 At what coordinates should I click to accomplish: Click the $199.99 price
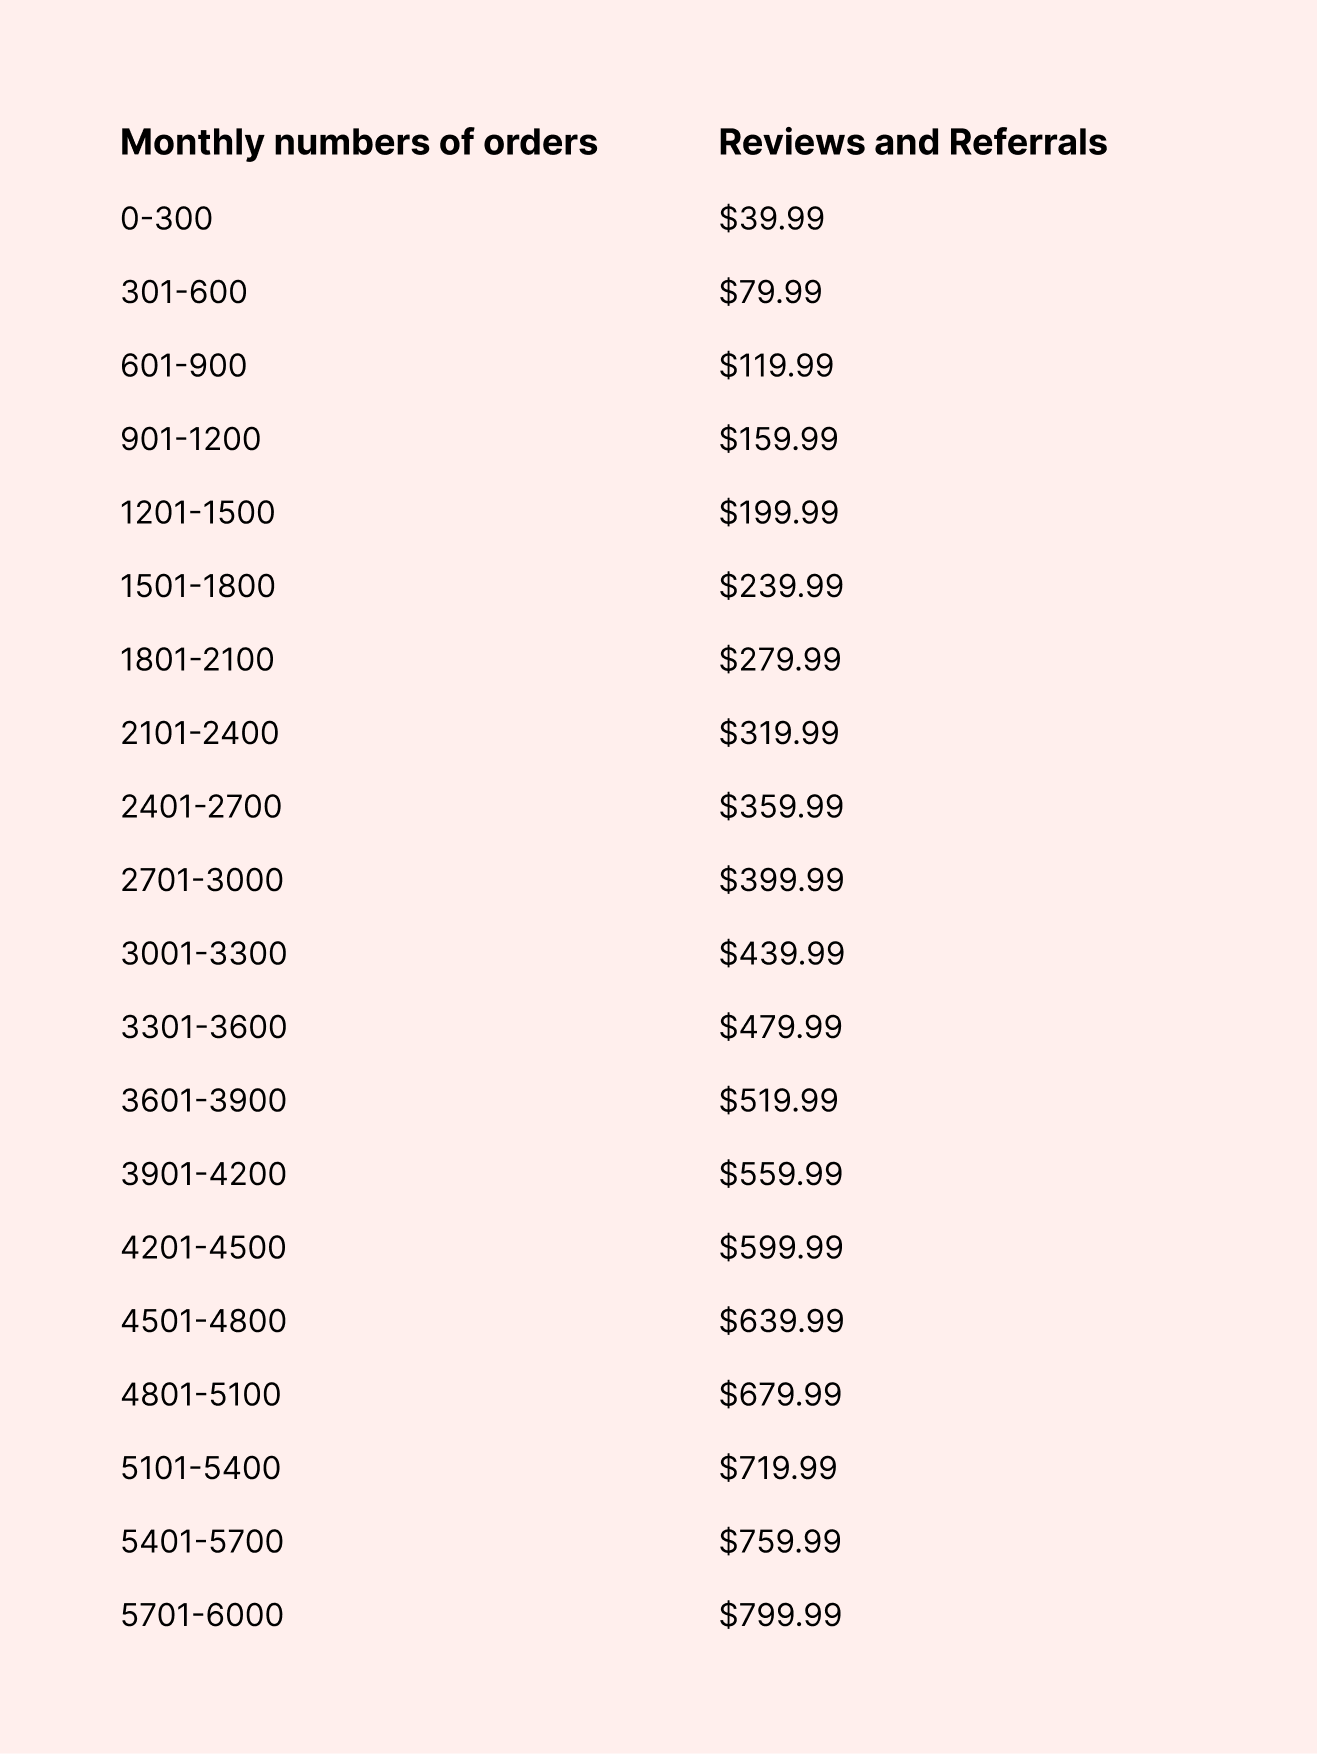[778, 512]
